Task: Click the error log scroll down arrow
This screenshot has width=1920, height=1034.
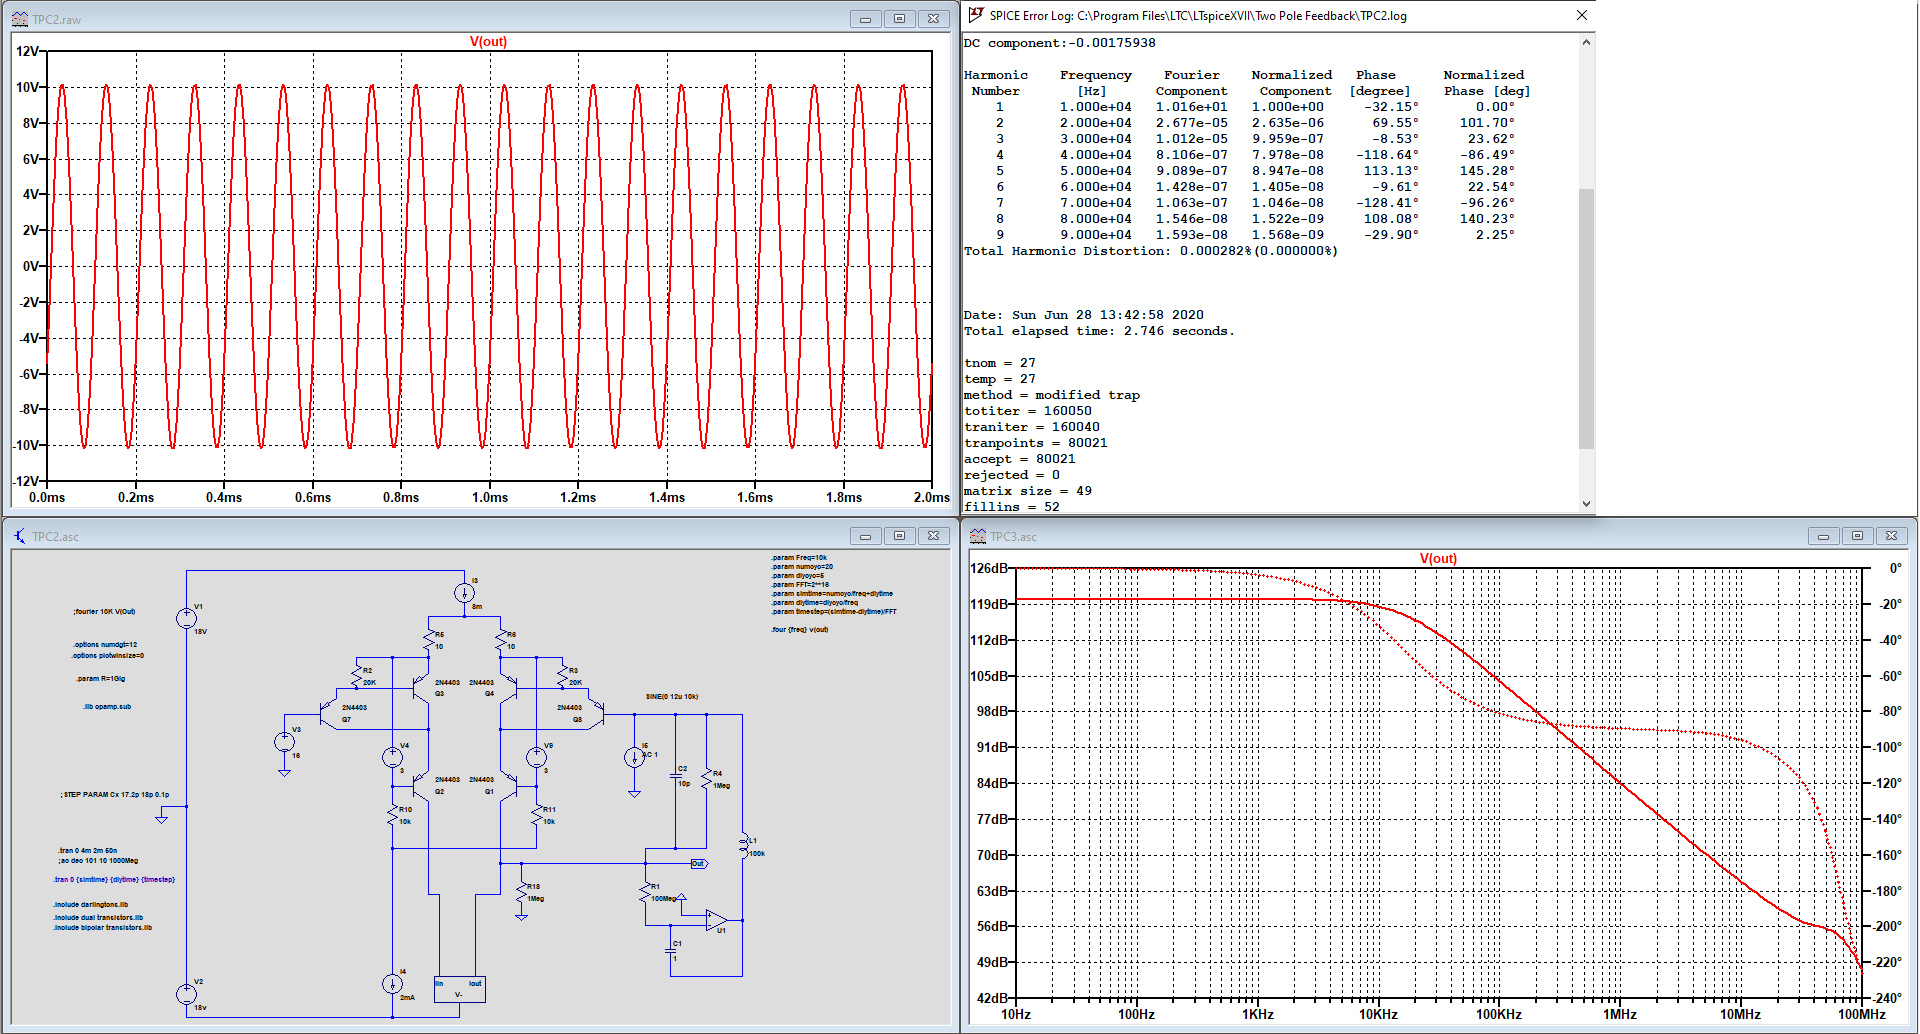Action: coord(1586,504)
